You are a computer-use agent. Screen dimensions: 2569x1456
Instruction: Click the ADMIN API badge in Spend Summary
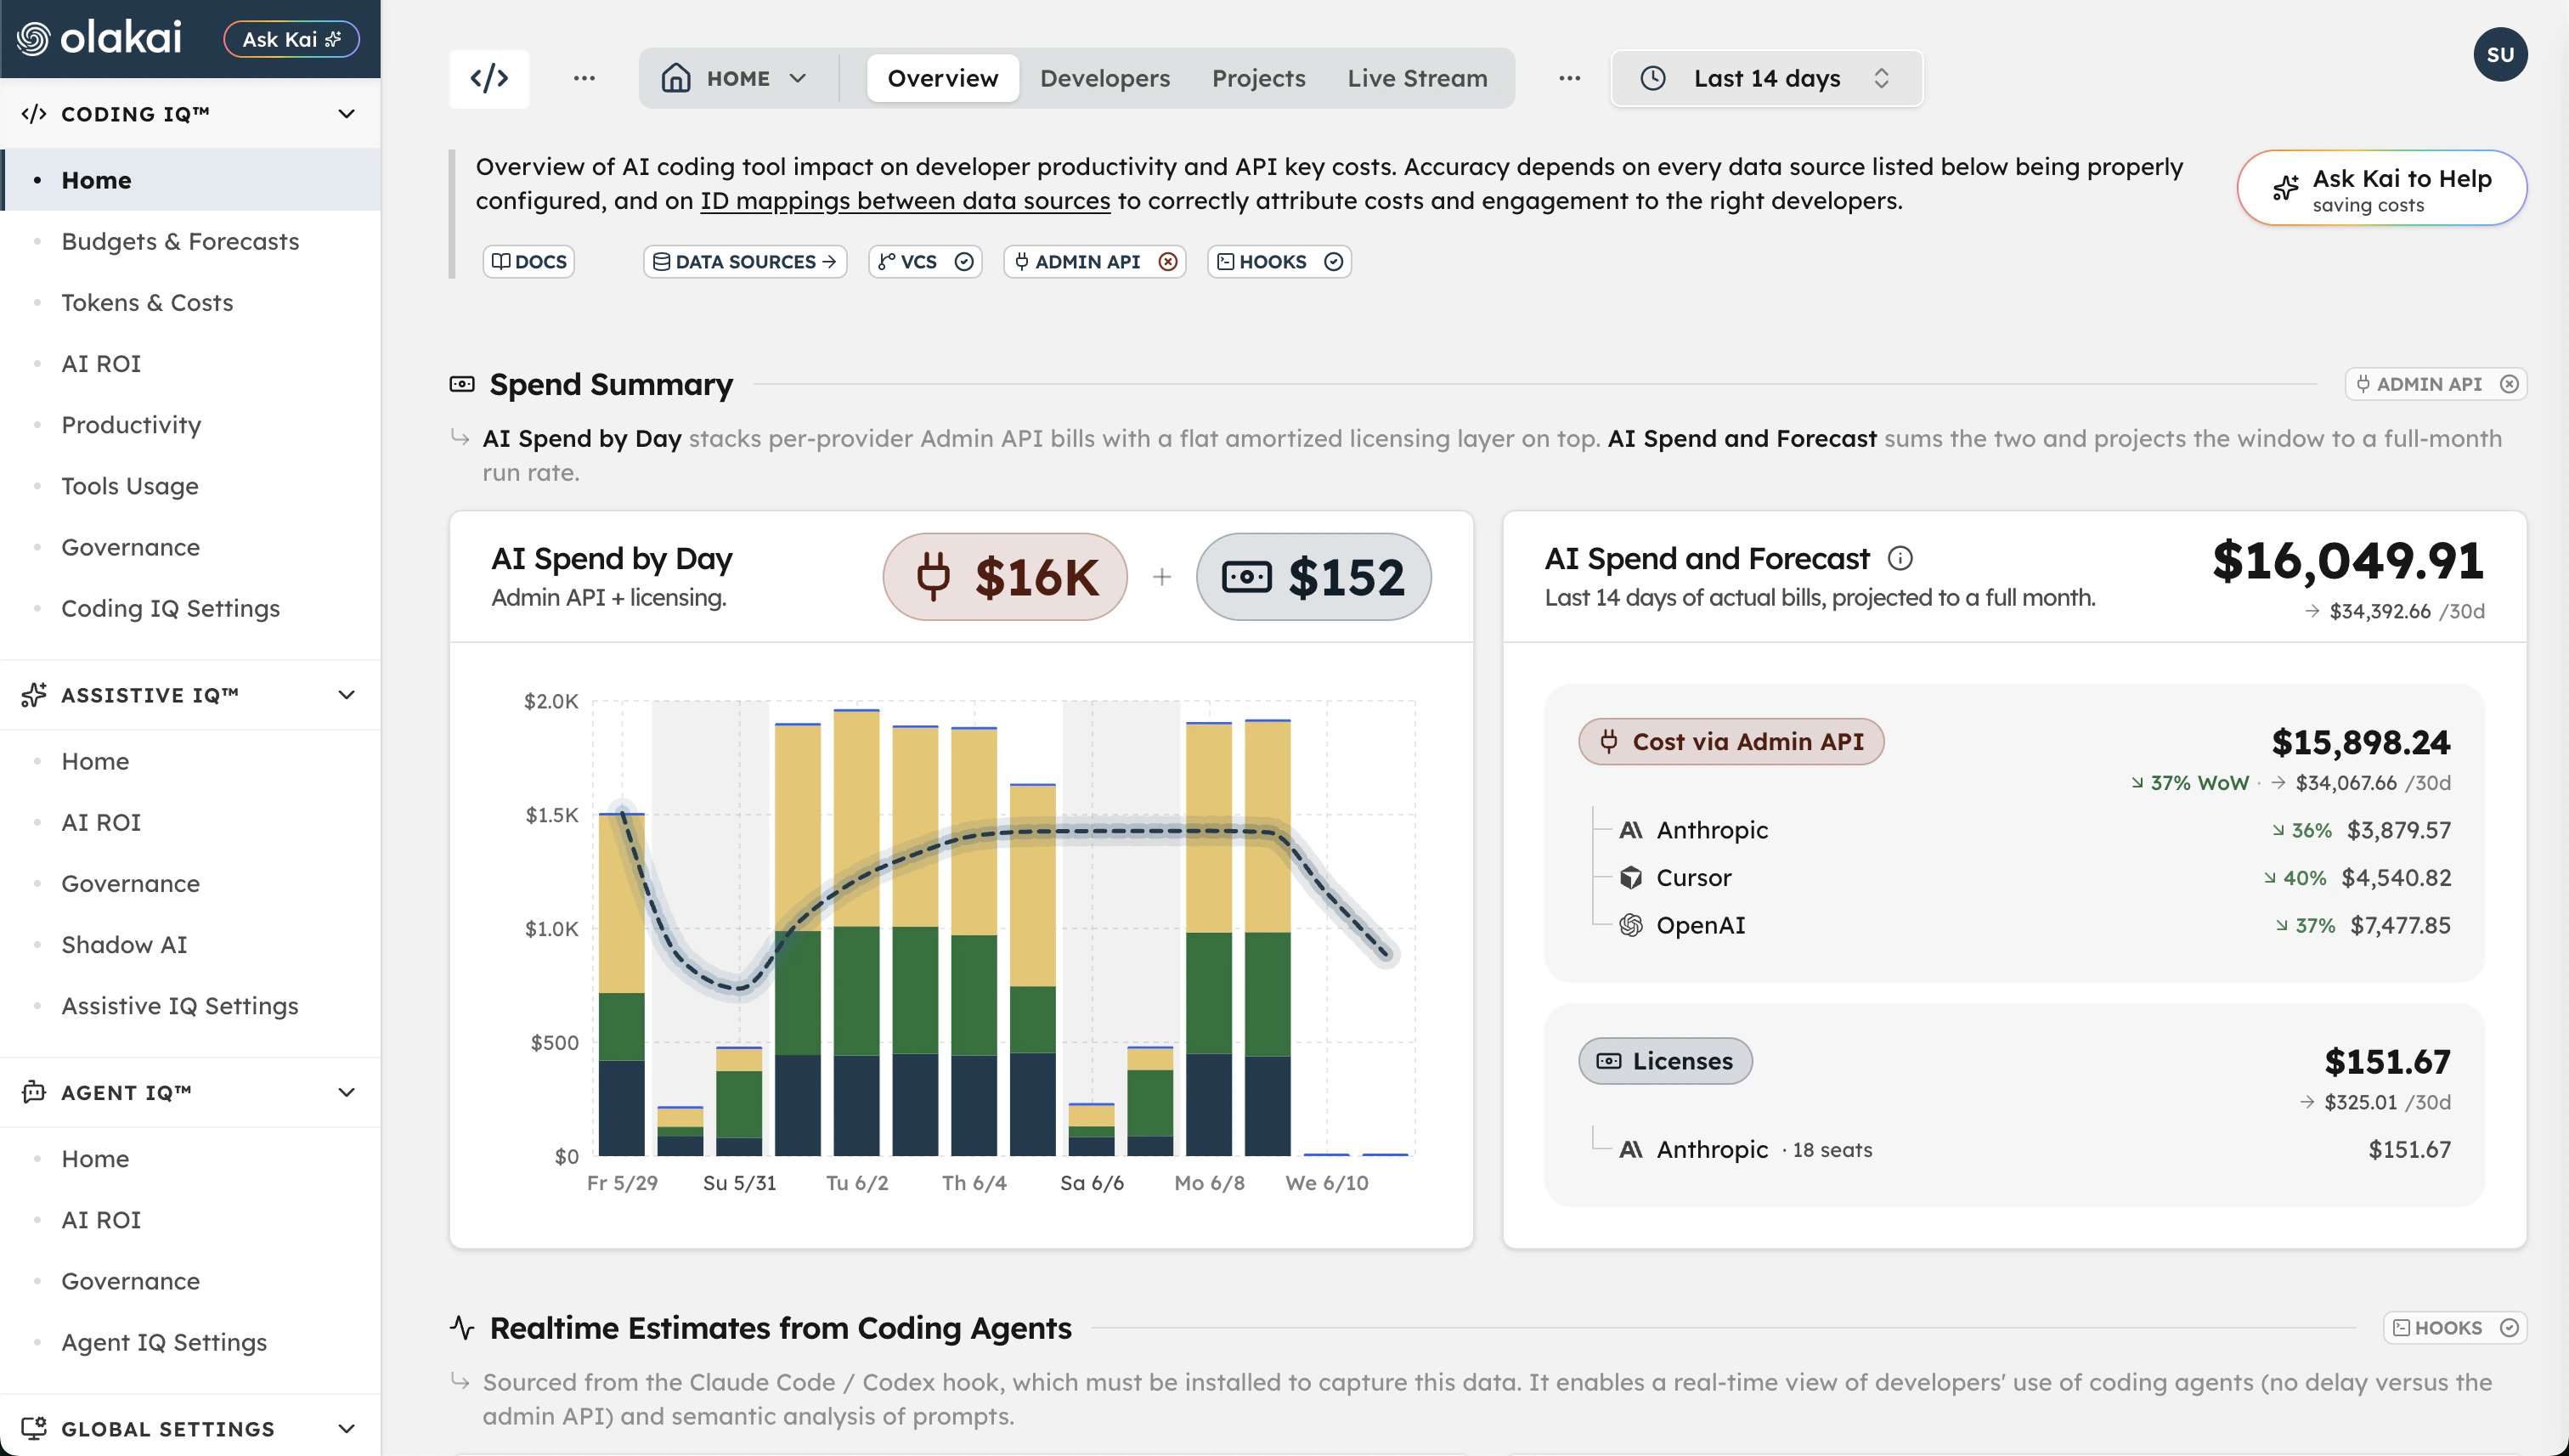pos(2435,384)
